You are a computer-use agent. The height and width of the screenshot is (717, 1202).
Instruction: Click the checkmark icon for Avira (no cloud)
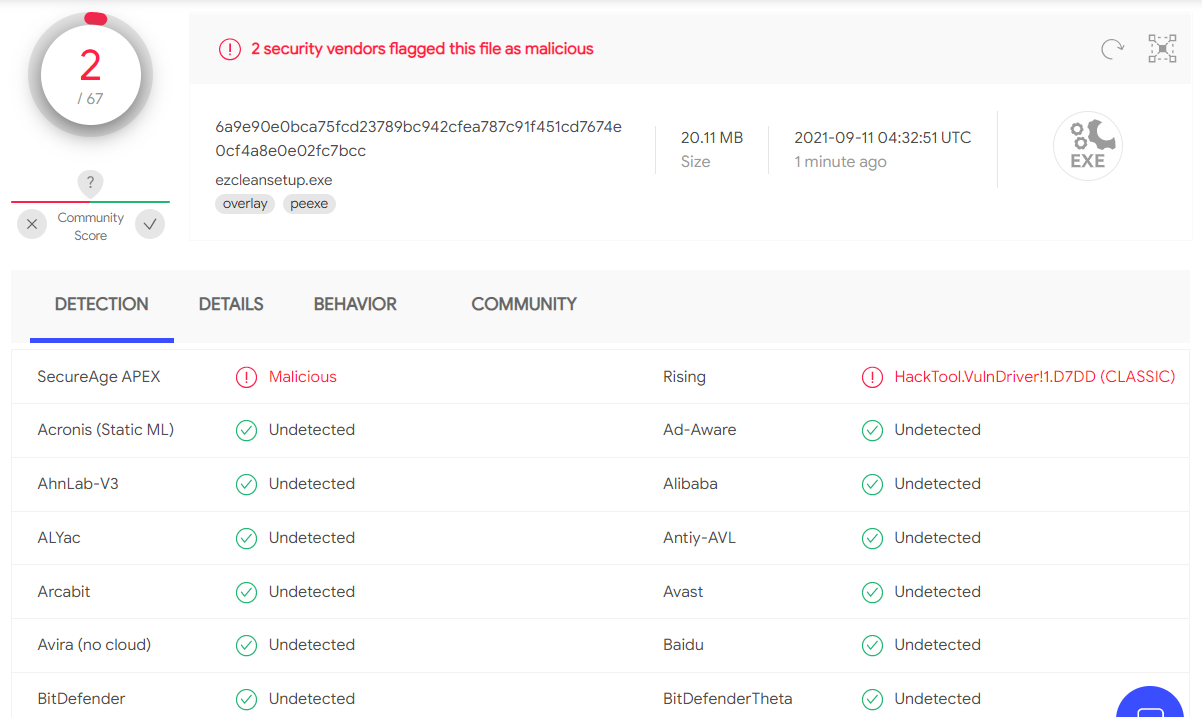point(246,645)
